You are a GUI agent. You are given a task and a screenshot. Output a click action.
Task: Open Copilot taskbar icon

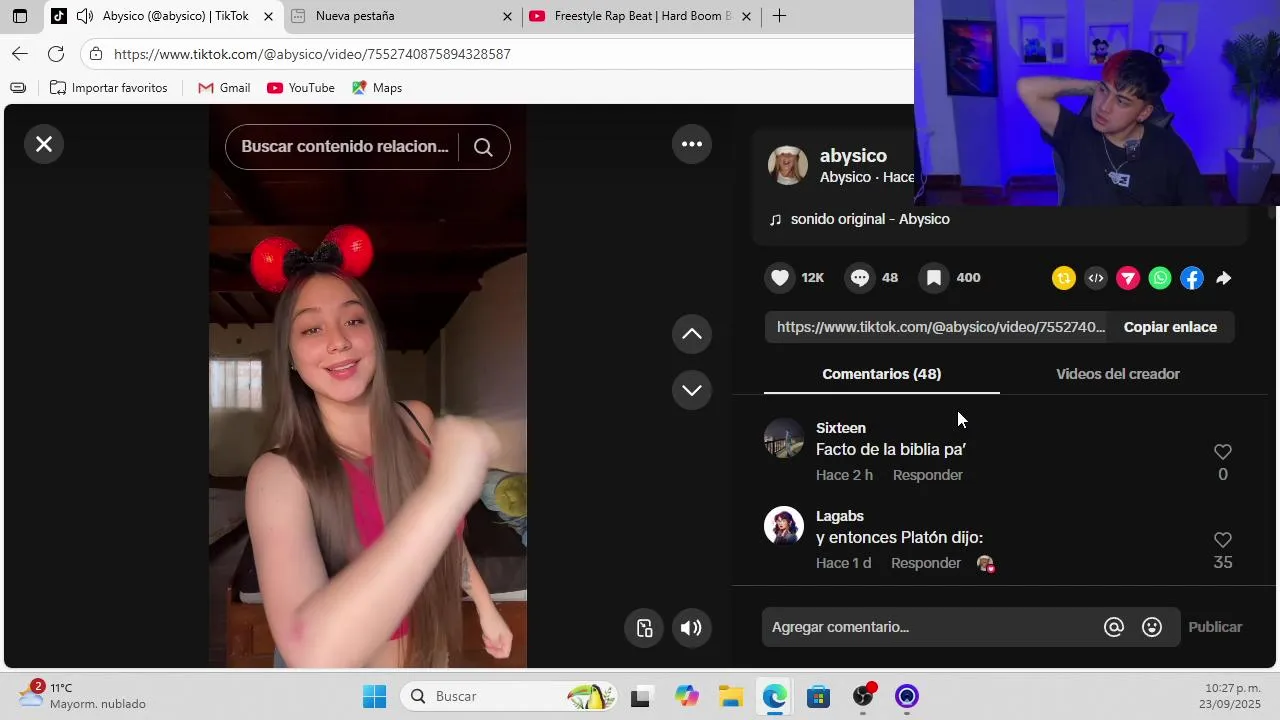[x=686, y=696]
